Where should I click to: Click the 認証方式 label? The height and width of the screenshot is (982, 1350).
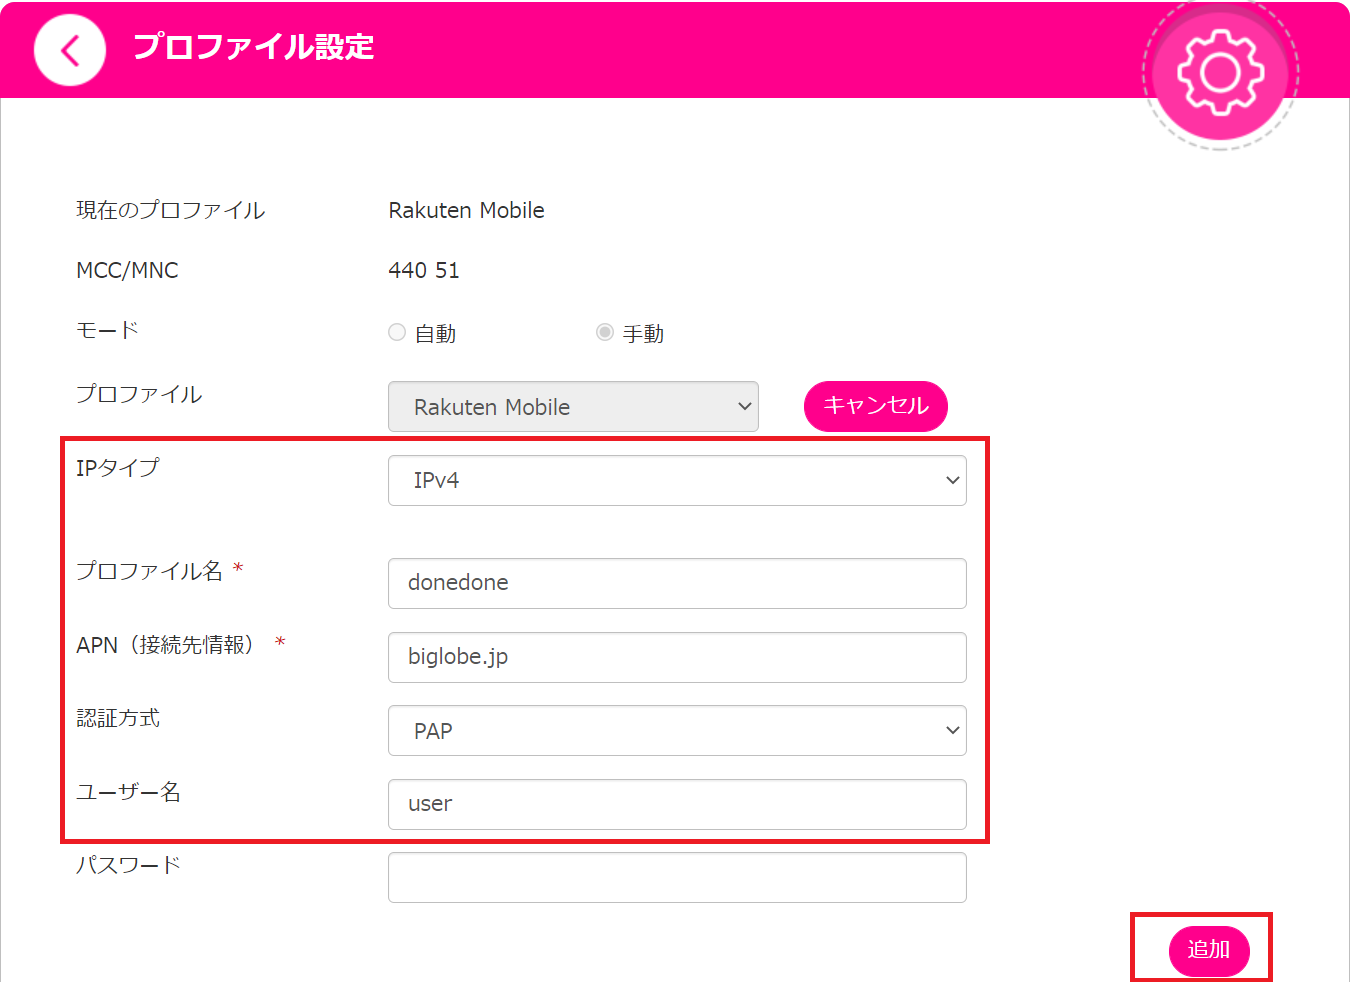point(118,718)
